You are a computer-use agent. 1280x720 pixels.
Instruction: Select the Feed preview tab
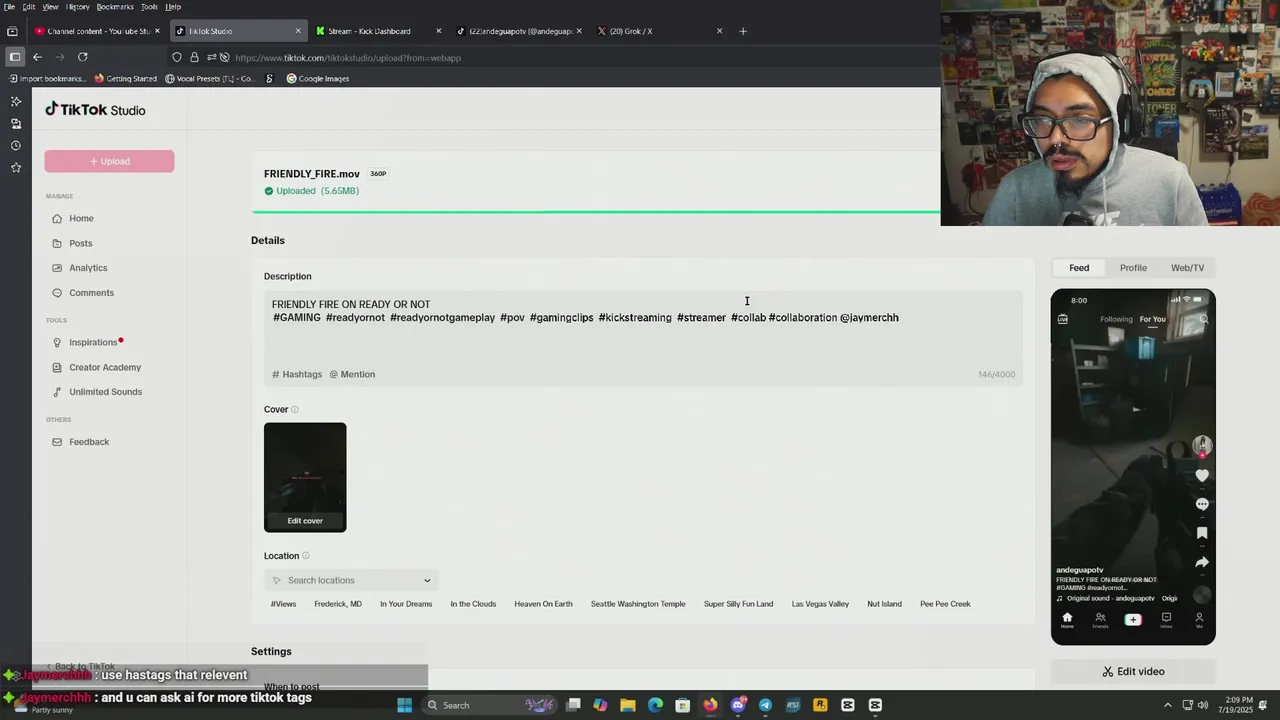tap(1079, 268)
